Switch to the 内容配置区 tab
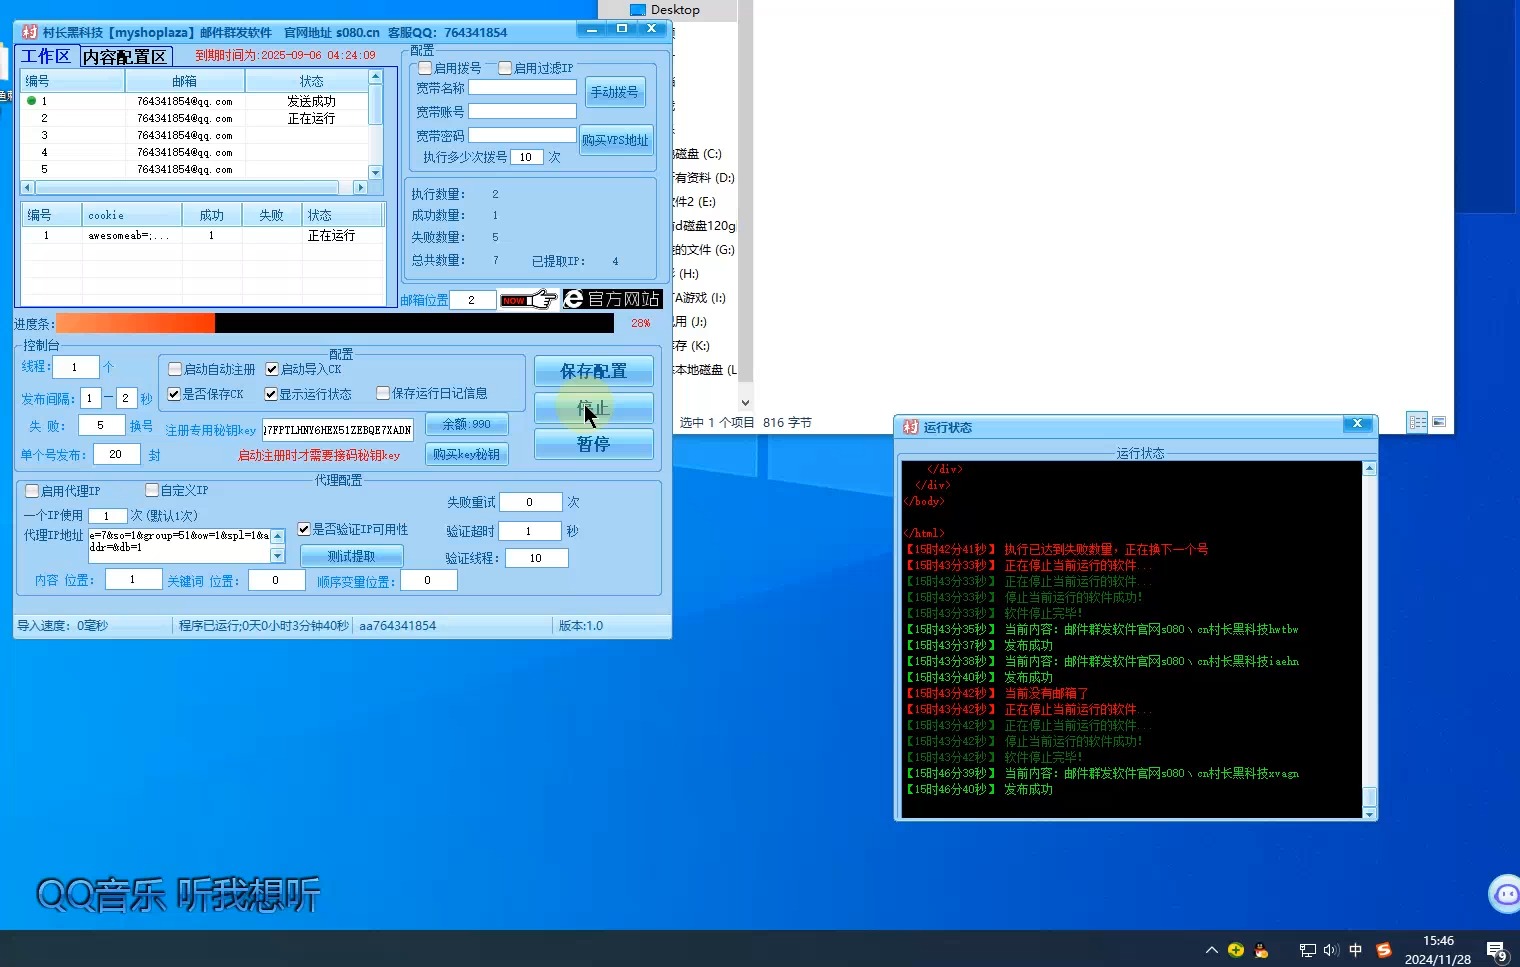The width and height of the screenshot is (1520, 967). [125, 57]
